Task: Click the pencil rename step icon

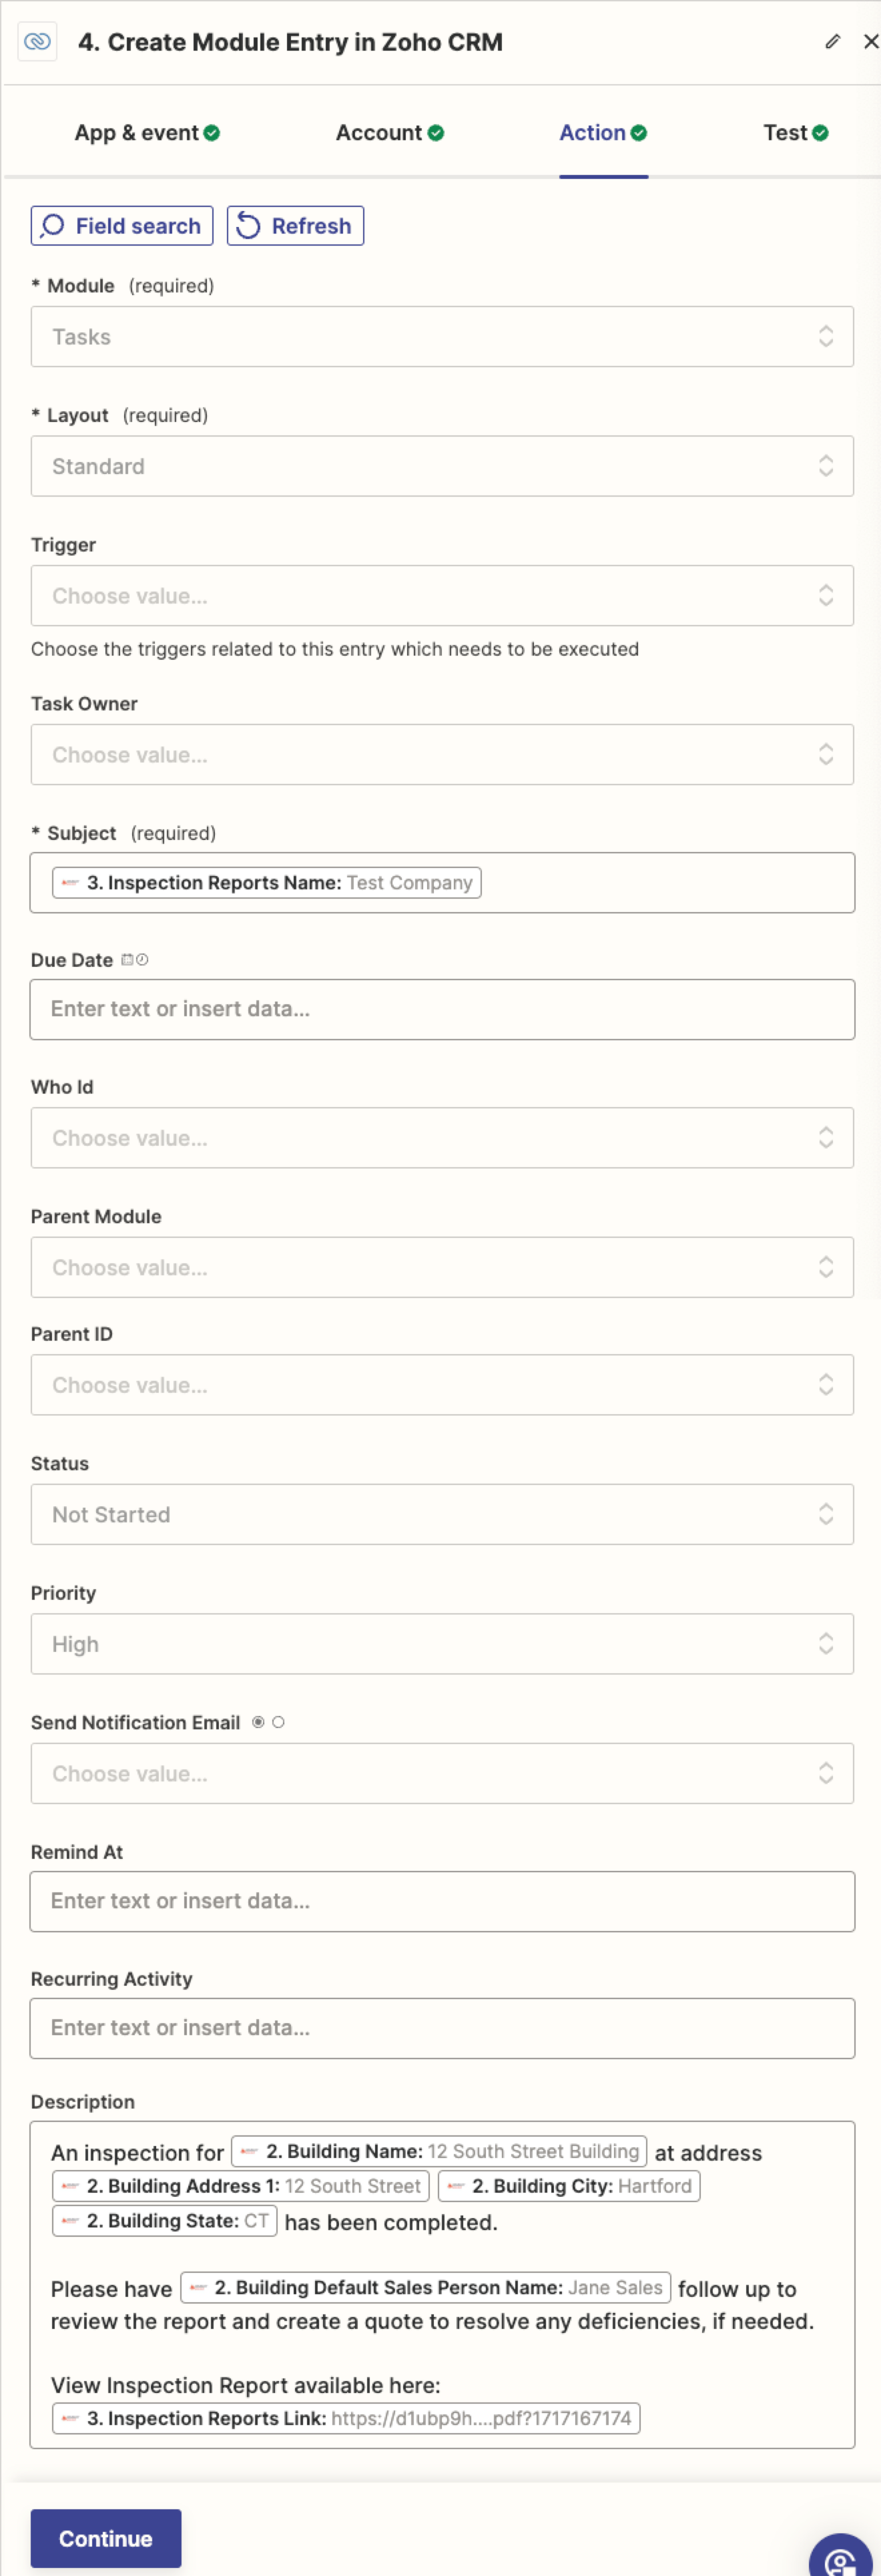Action: 832,42
